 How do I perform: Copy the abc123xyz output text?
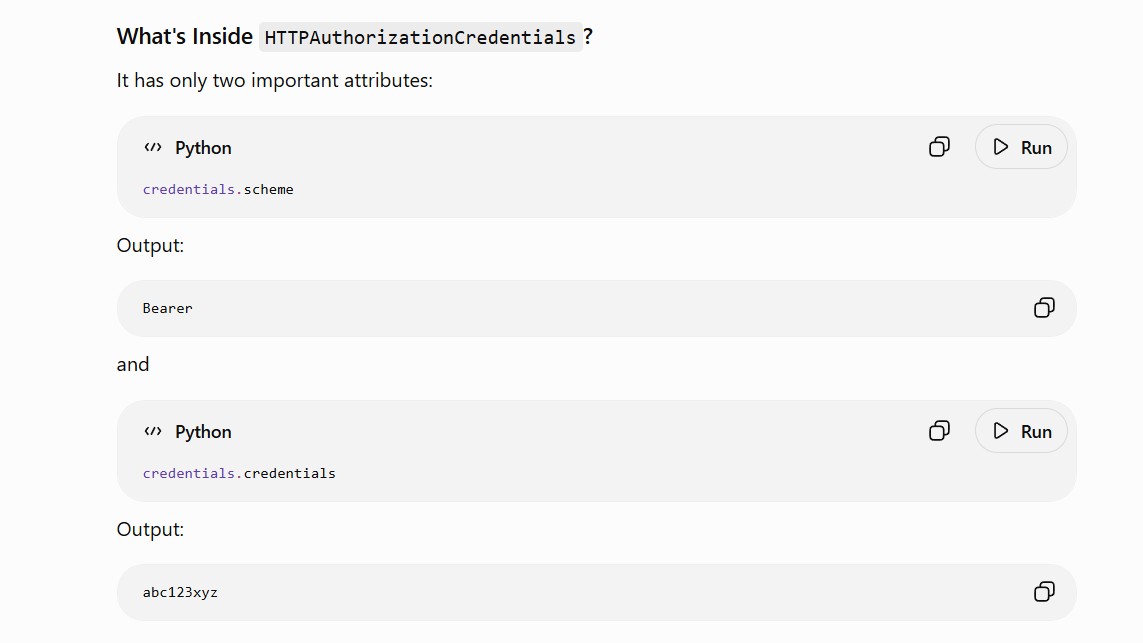click(1044, 591)
